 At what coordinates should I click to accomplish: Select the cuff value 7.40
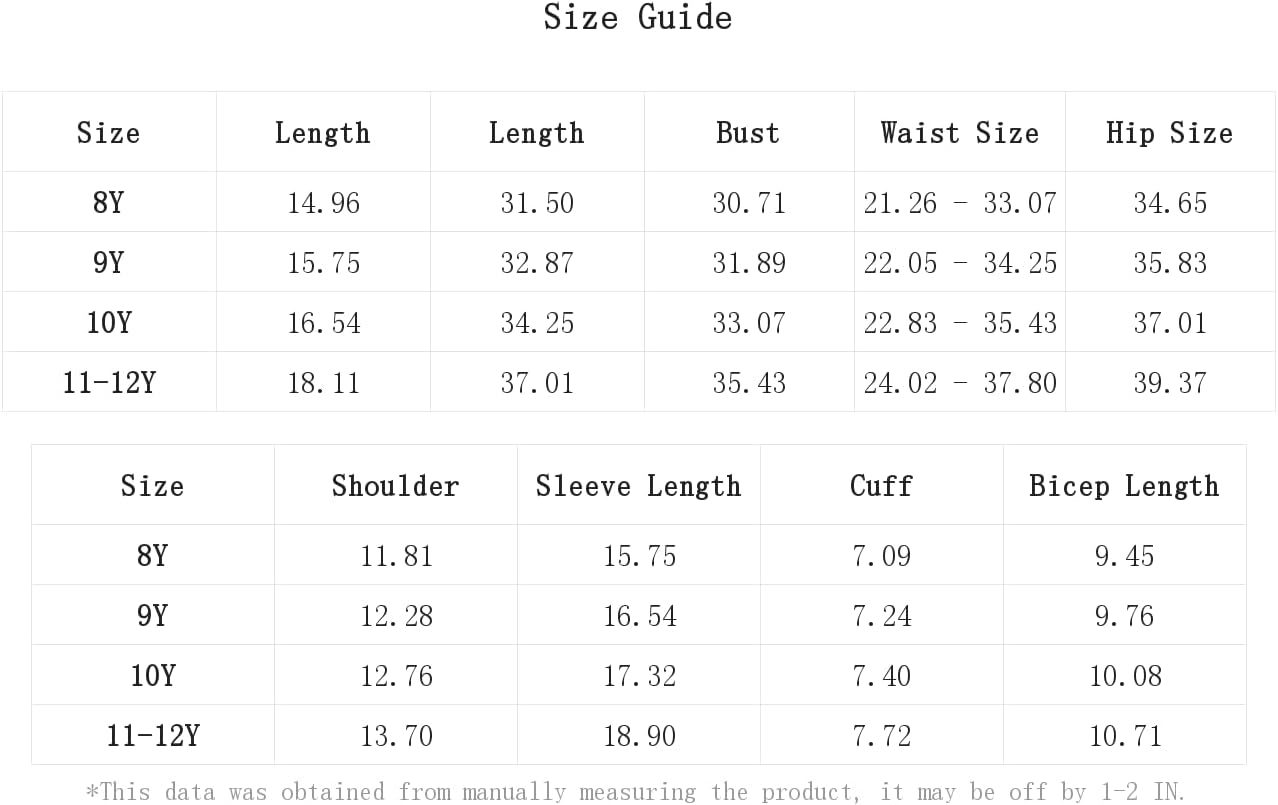click(x=882, y=676)
